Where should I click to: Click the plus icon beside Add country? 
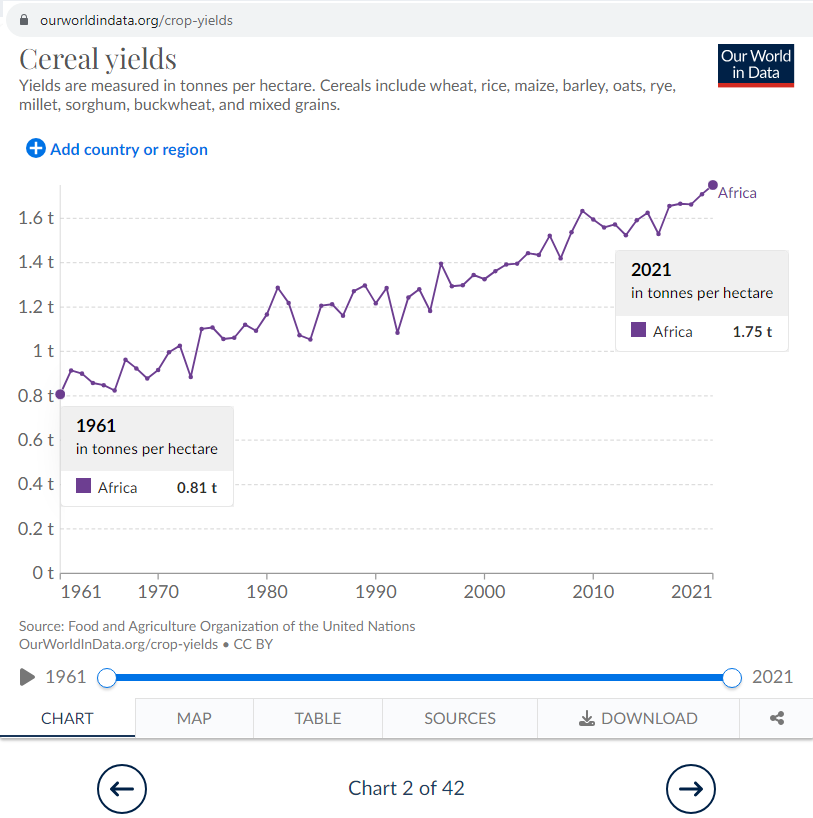tap(36, 149)
